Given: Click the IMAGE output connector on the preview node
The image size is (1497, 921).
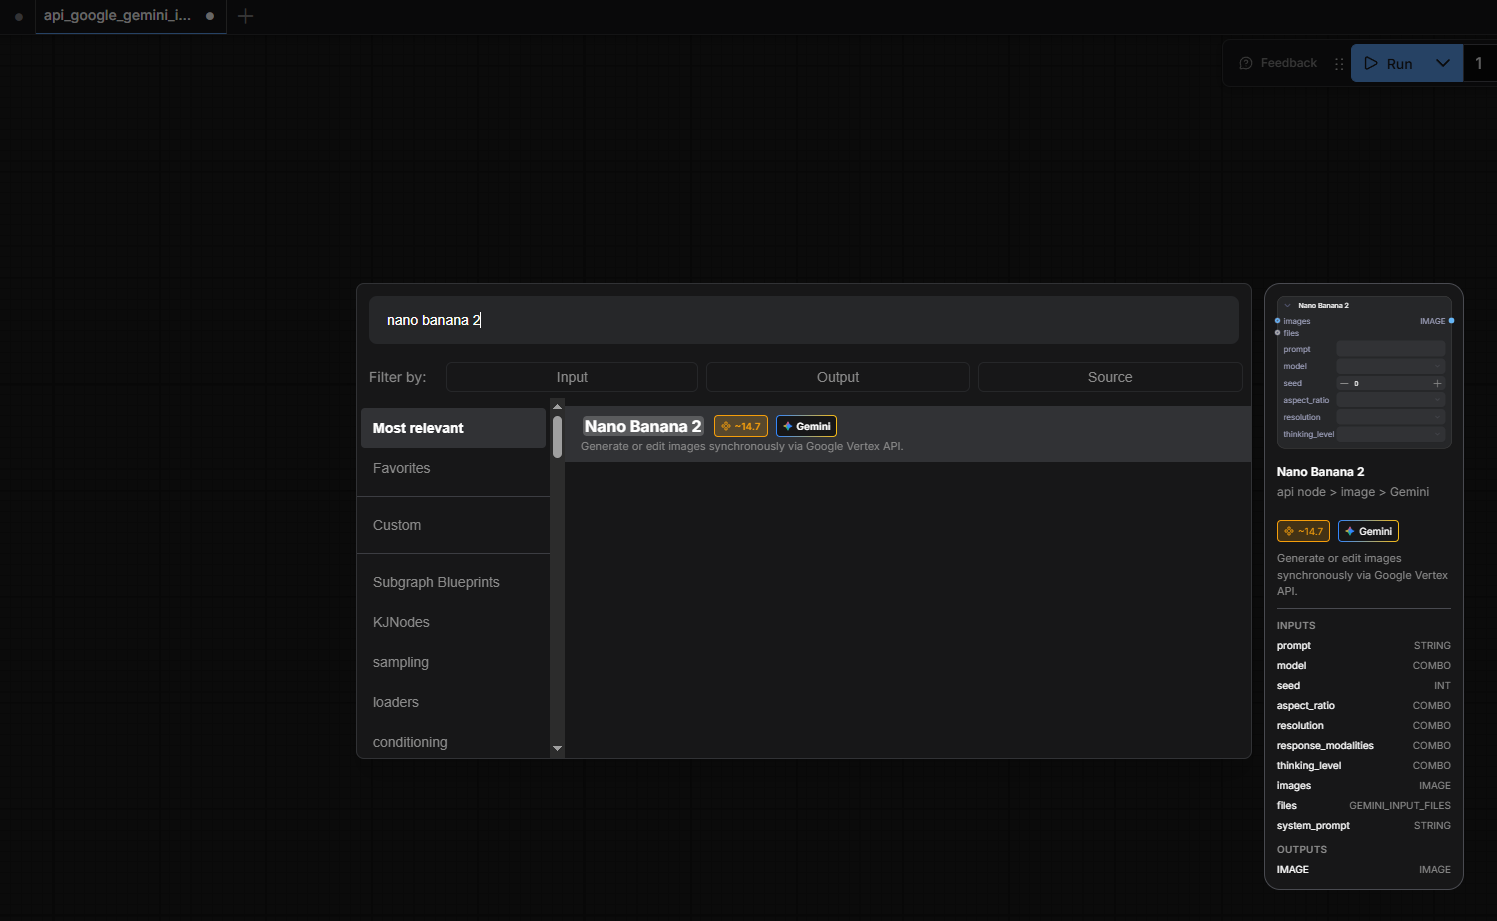Looking at the screenshot, I should point(1451,321).
